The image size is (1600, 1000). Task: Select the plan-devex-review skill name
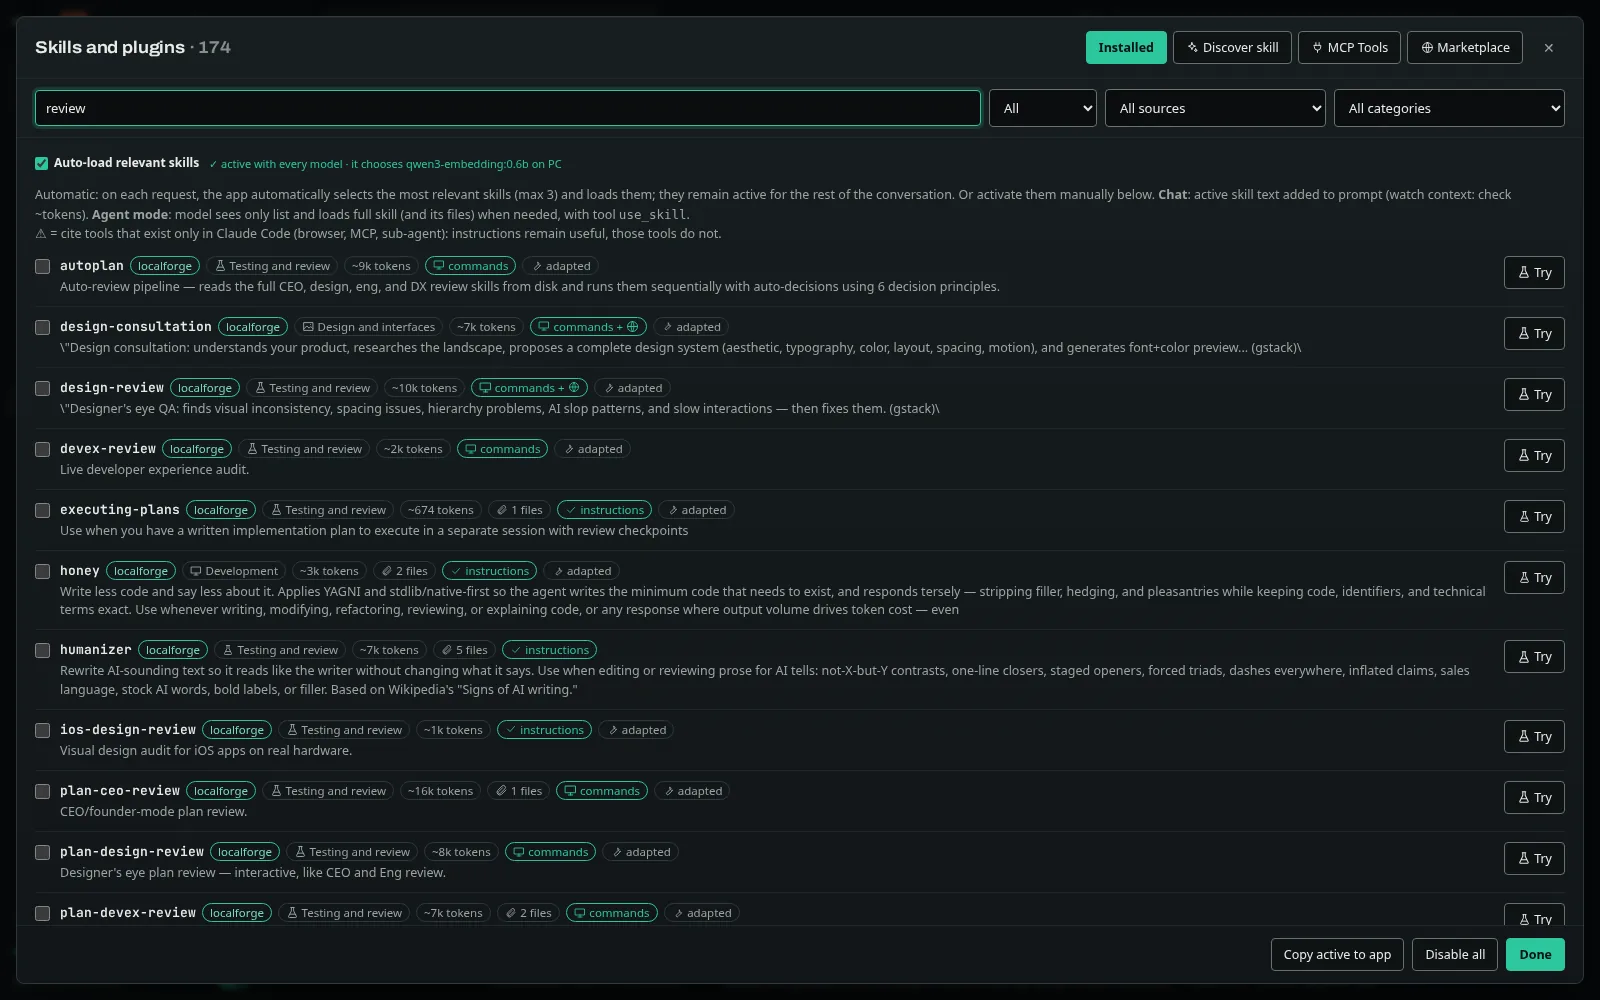click(x=128, y=913)
